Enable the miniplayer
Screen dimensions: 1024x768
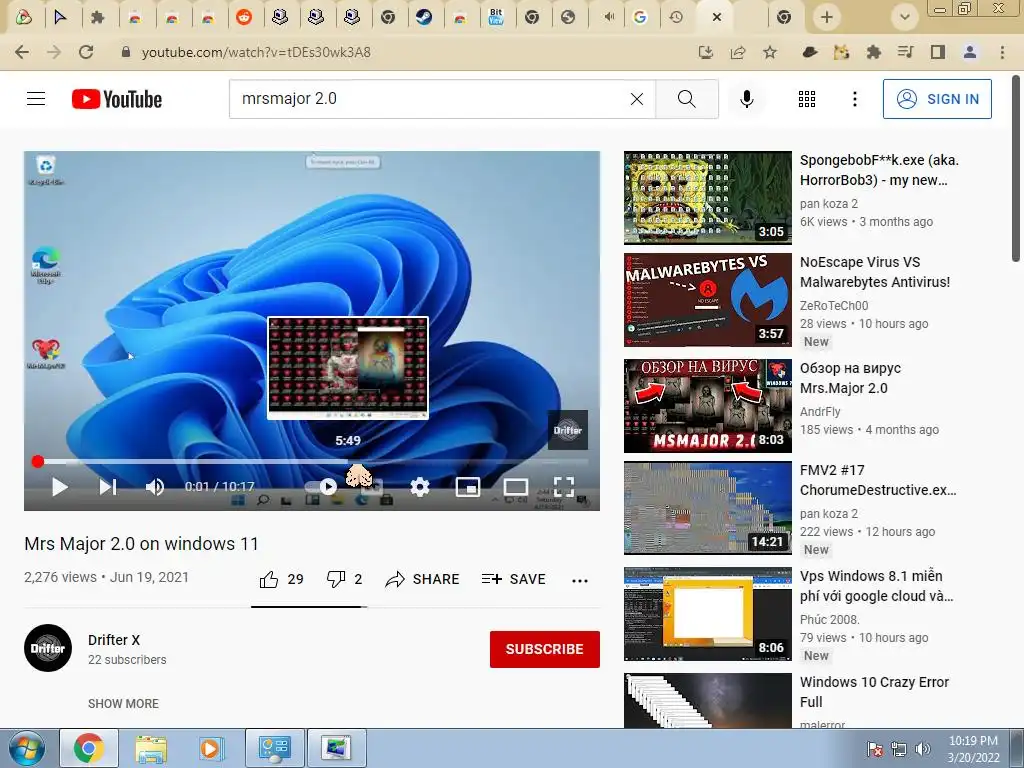[468, 487]
